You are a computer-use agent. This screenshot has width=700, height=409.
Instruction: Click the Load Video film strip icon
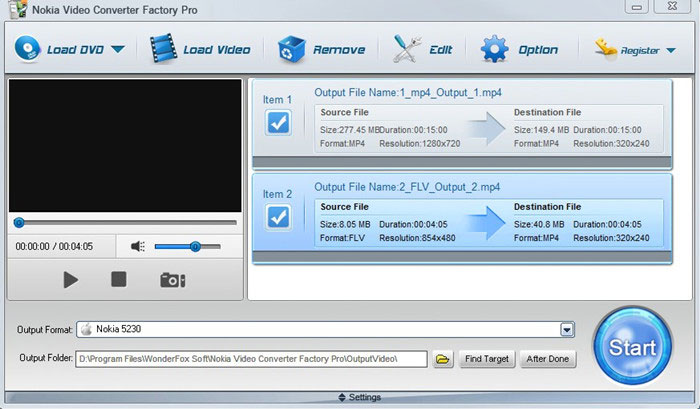pyautogui.click(x=163, y=48)
